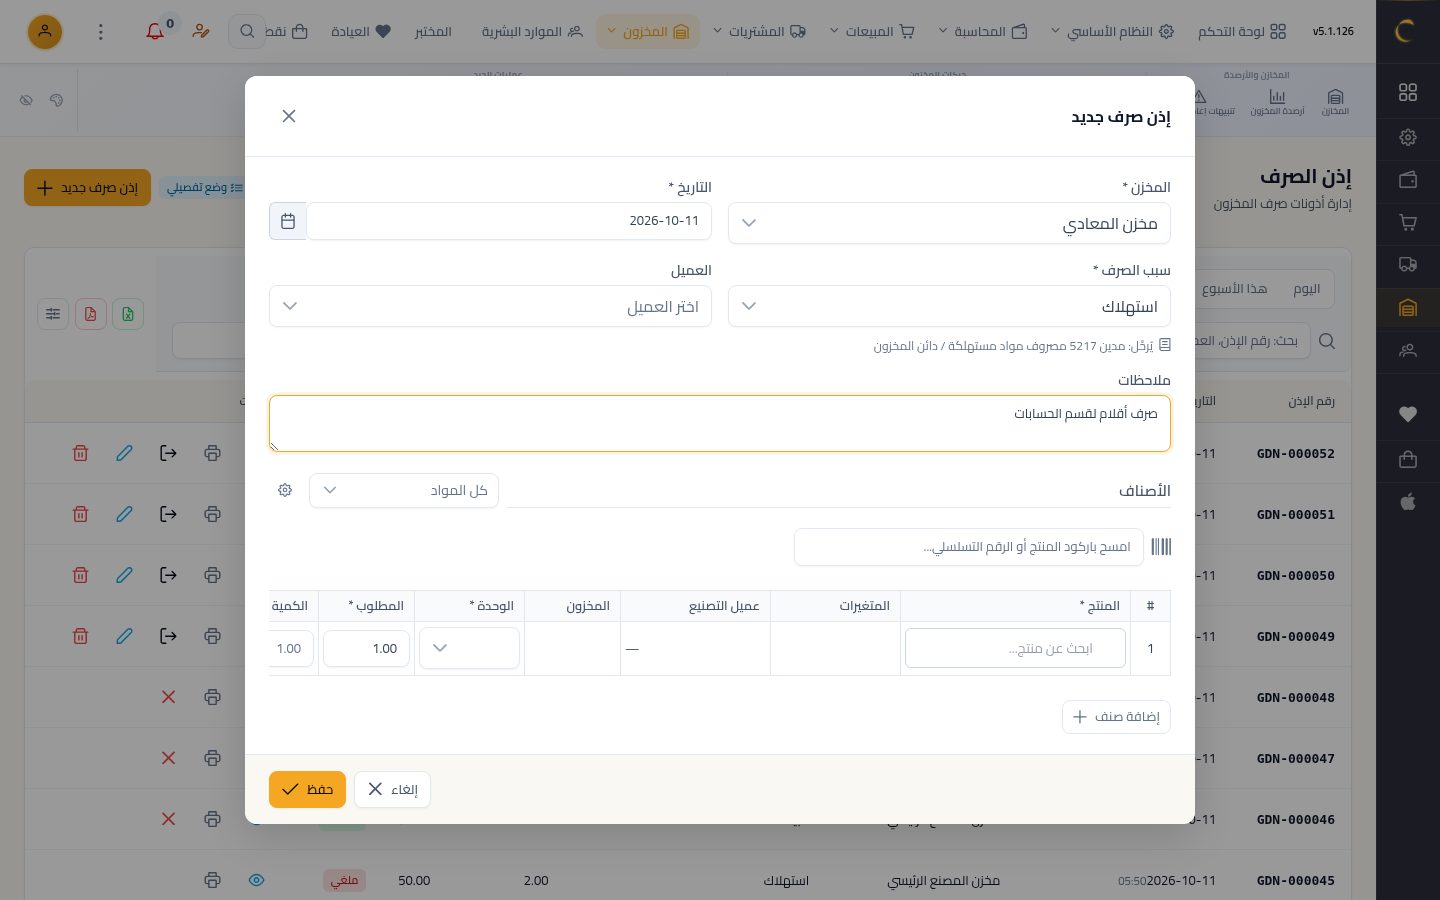1440x900 pixels.
Task: Delete voucher GDN-000052 with trash icon
Action: pyautogui.click(x=80, y=453)
